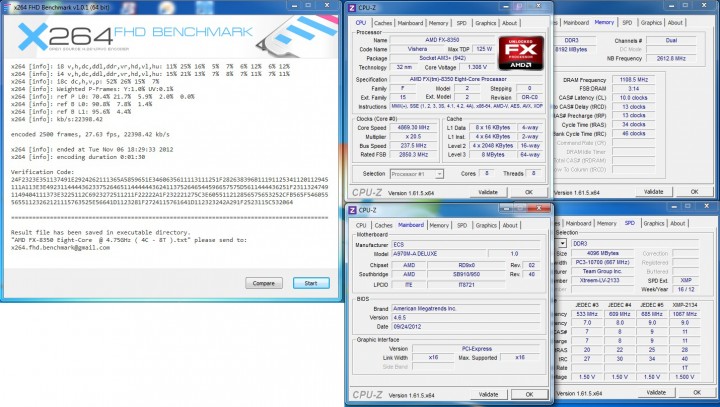Open About tab in the ECS motherboard window
Image resolution: width=720 pixels, height=407 pixels.
pyautogui.click(x=510, y=225)
